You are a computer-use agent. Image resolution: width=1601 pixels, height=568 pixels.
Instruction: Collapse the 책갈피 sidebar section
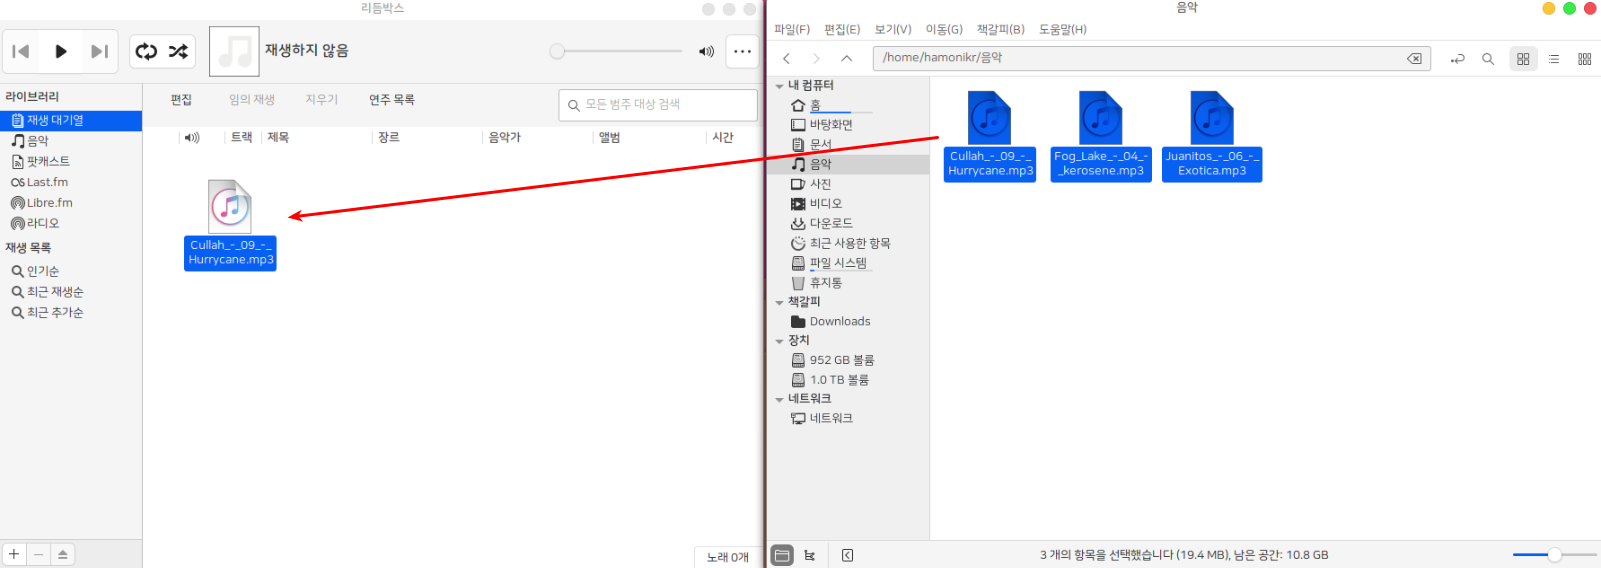point(780,302)
